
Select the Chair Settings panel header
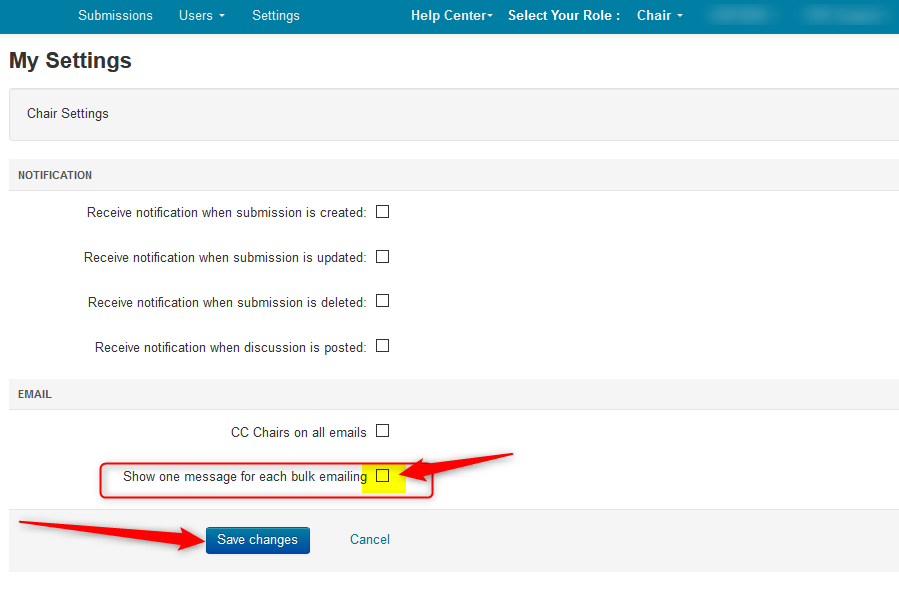pos(68,114)
